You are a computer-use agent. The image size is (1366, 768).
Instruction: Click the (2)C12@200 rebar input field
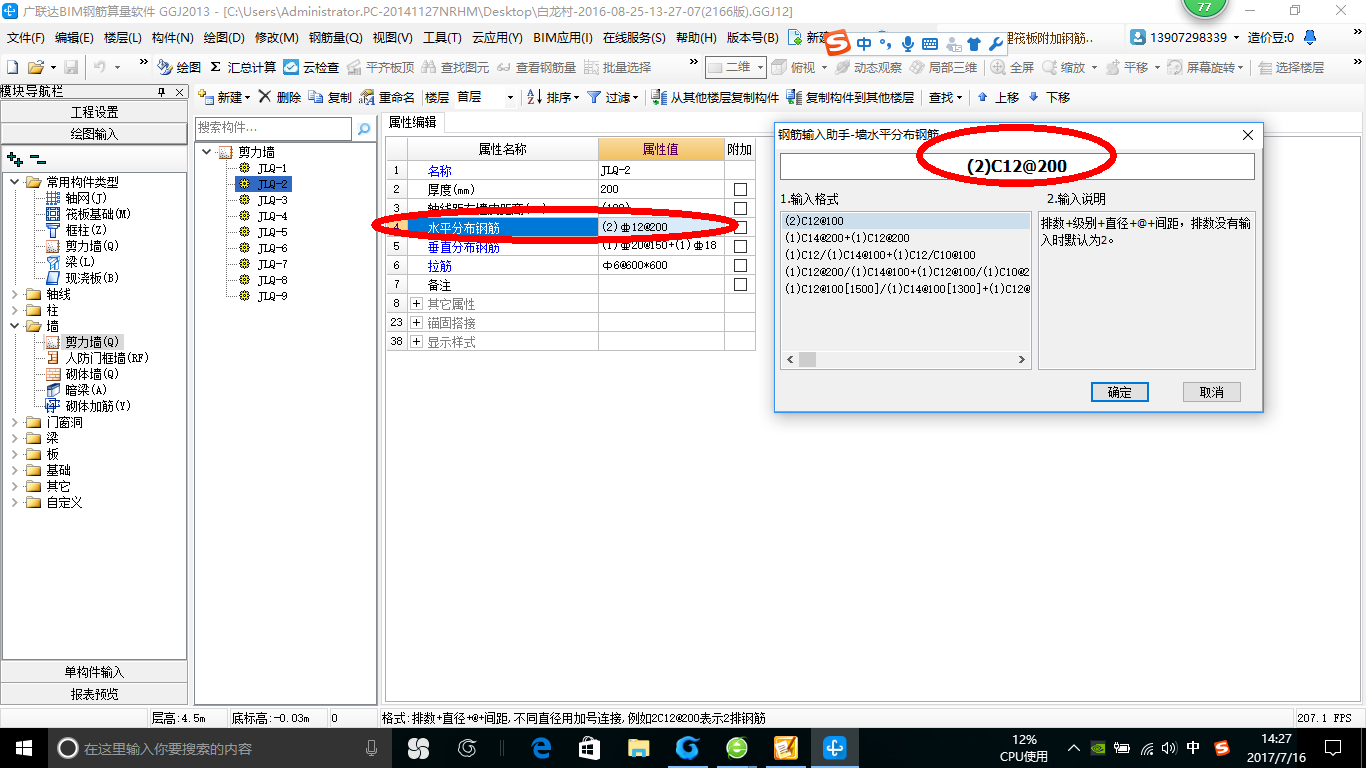(1017, 166)
